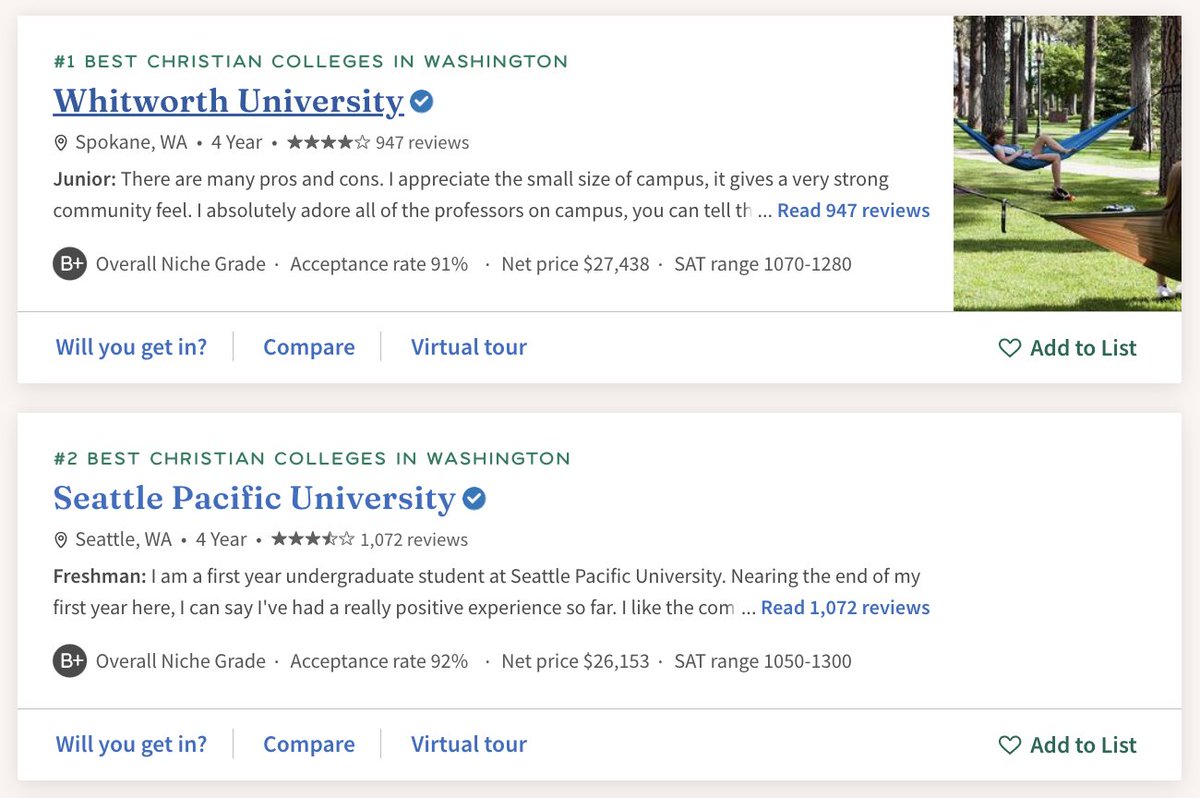Click Whitworth Overall Niche Grade label
Image resolution: width=1200 pixels, height=798 pixels.
click(181, 264)
